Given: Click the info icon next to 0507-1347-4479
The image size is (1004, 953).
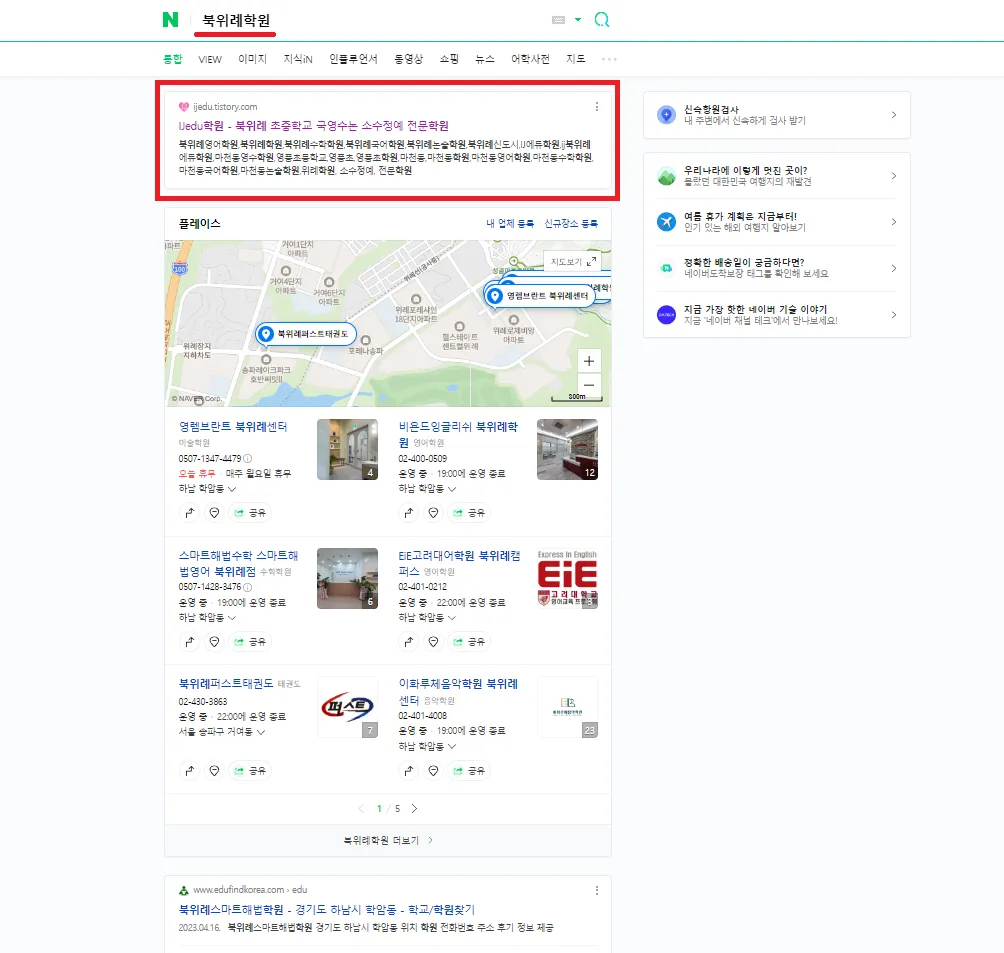Looking at the screenshot, I should (246, 458).
